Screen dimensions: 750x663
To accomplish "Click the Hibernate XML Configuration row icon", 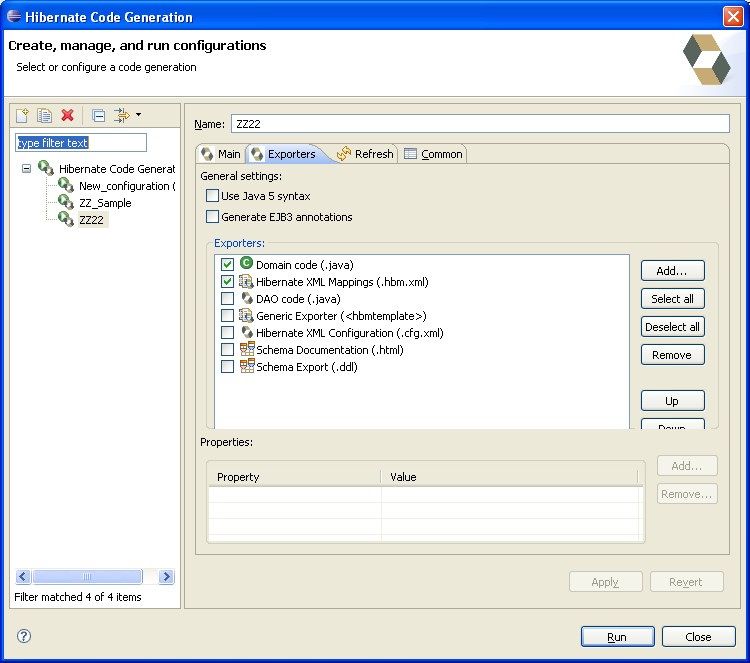I will pyautogui.click(x=247, y=332).
